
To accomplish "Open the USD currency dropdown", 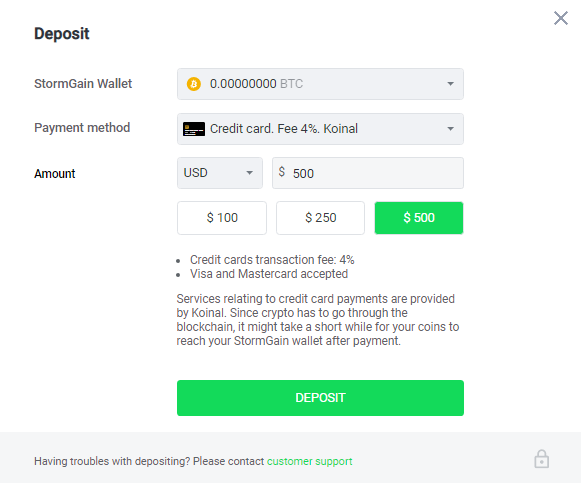I will 220,173.
